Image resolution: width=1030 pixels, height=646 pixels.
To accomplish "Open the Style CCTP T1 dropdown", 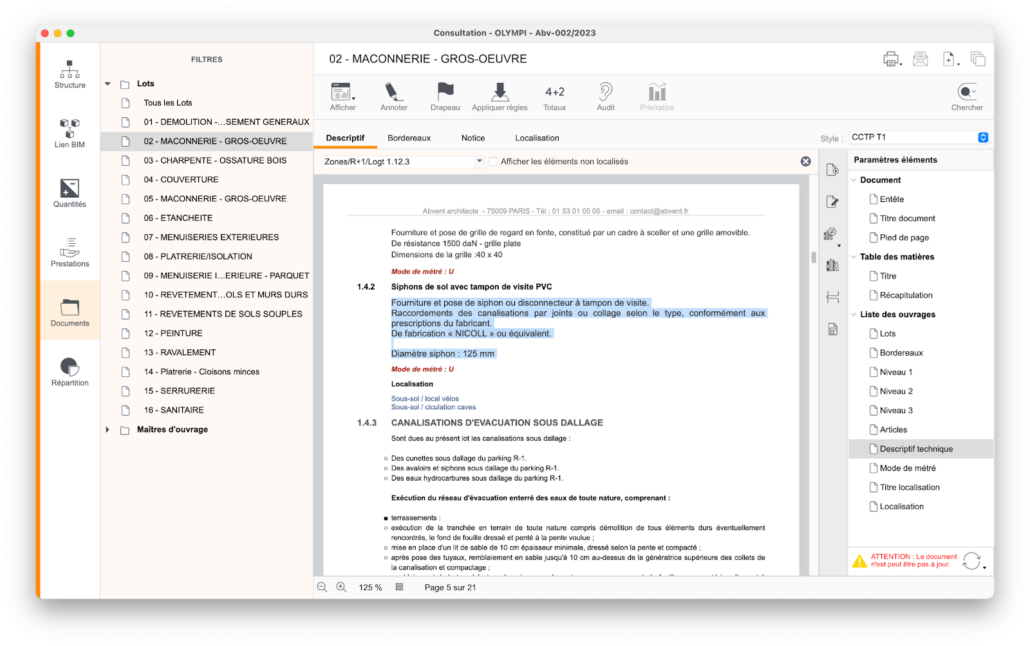I will (x=919, y=137).
